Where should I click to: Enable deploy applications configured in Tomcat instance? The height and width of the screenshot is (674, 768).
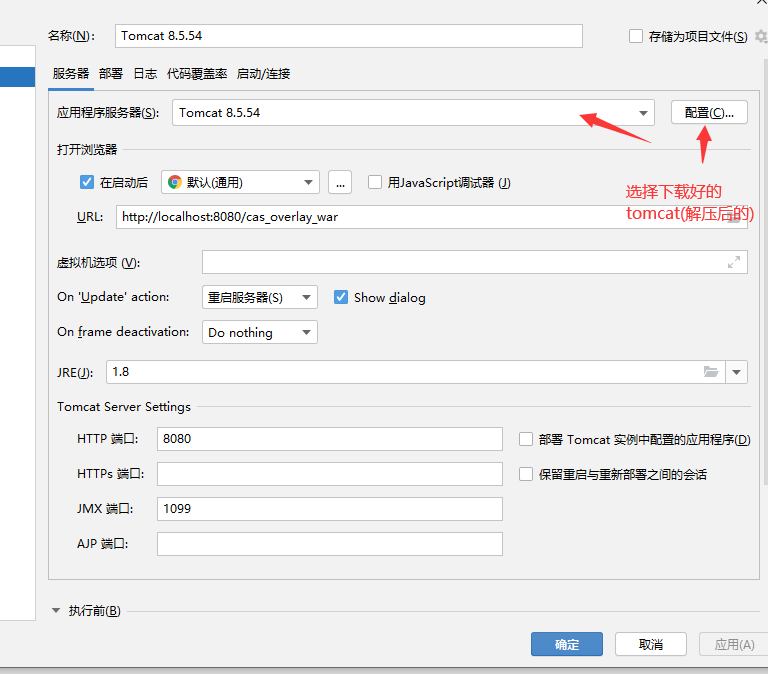(x=526, y=439)
